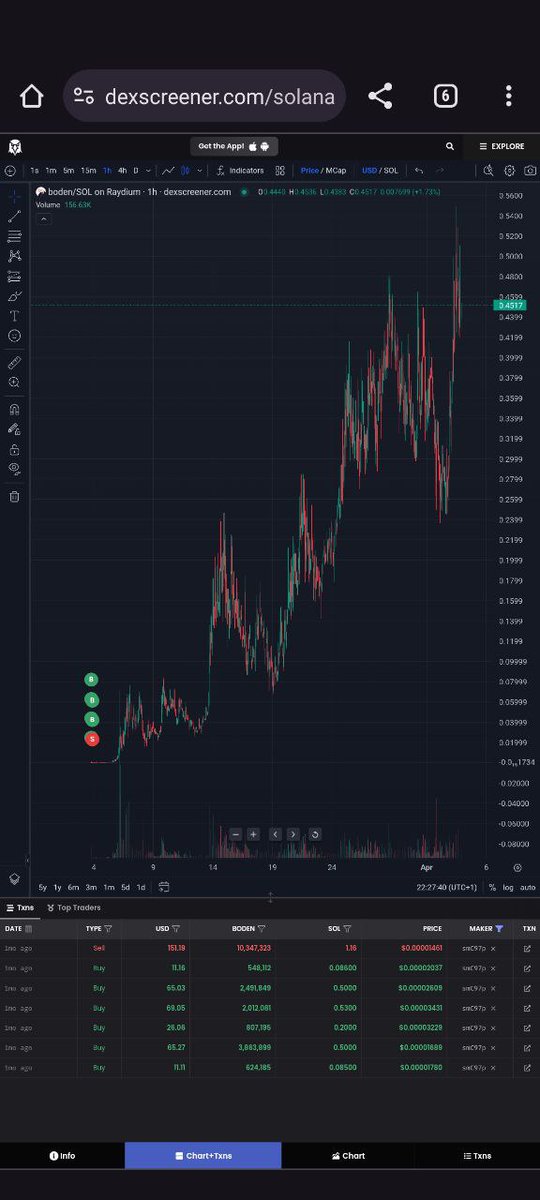540x1200 pixels.
Task: Select the 1s timeframe
Action: tap(35, 171)
